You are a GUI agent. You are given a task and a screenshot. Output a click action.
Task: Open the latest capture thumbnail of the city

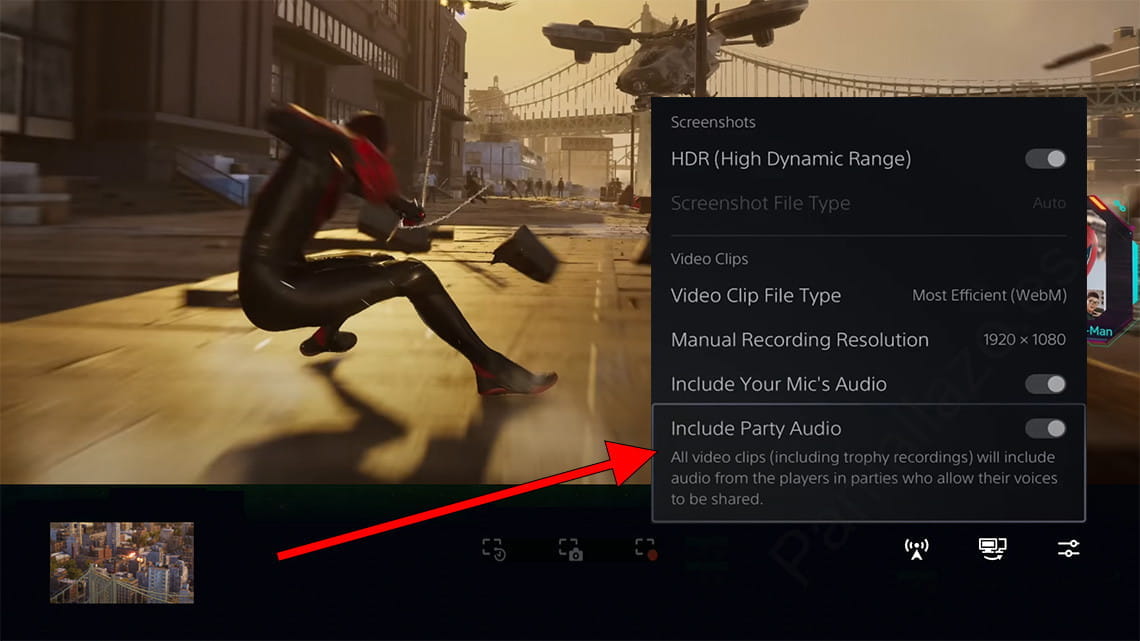click(x=121, y=563)
